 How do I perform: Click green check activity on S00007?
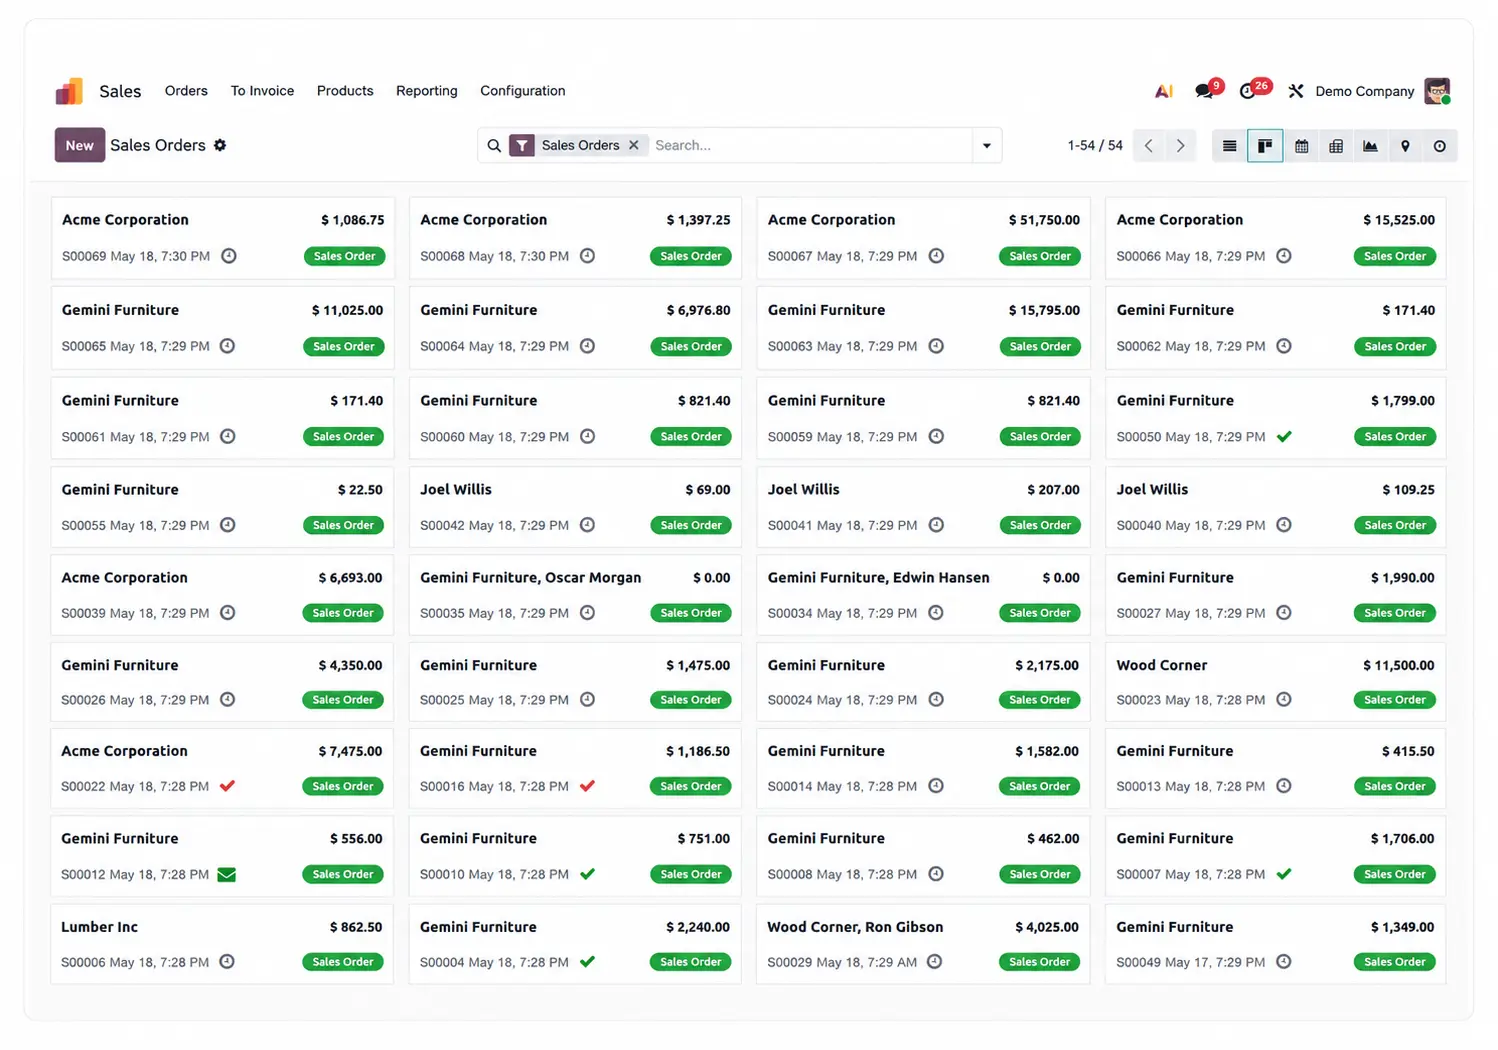pos(1284,874)
